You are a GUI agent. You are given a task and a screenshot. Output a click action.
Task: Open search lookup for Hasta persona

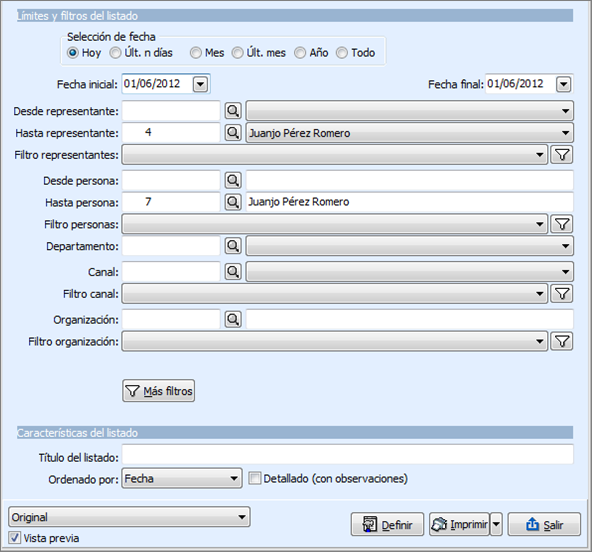(x=233, y=202)
